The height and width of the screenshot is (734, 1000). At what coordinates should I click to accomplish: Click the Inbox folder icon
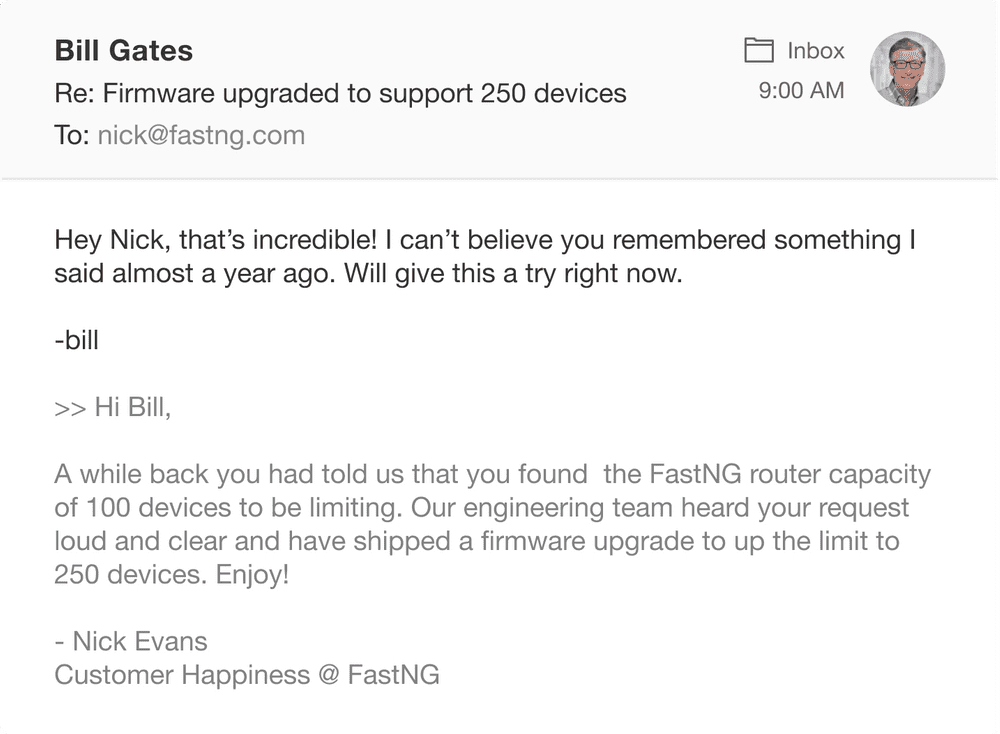759,51
